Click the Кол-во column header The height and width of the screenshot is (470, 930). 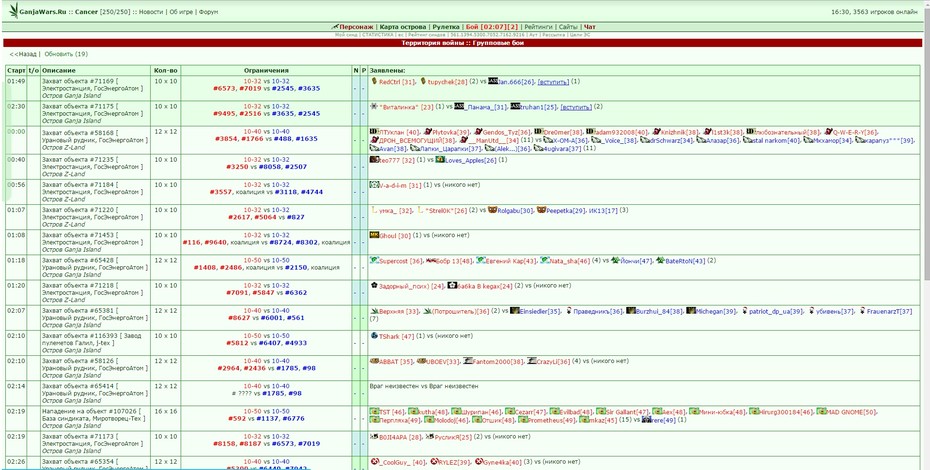(163, 71)
